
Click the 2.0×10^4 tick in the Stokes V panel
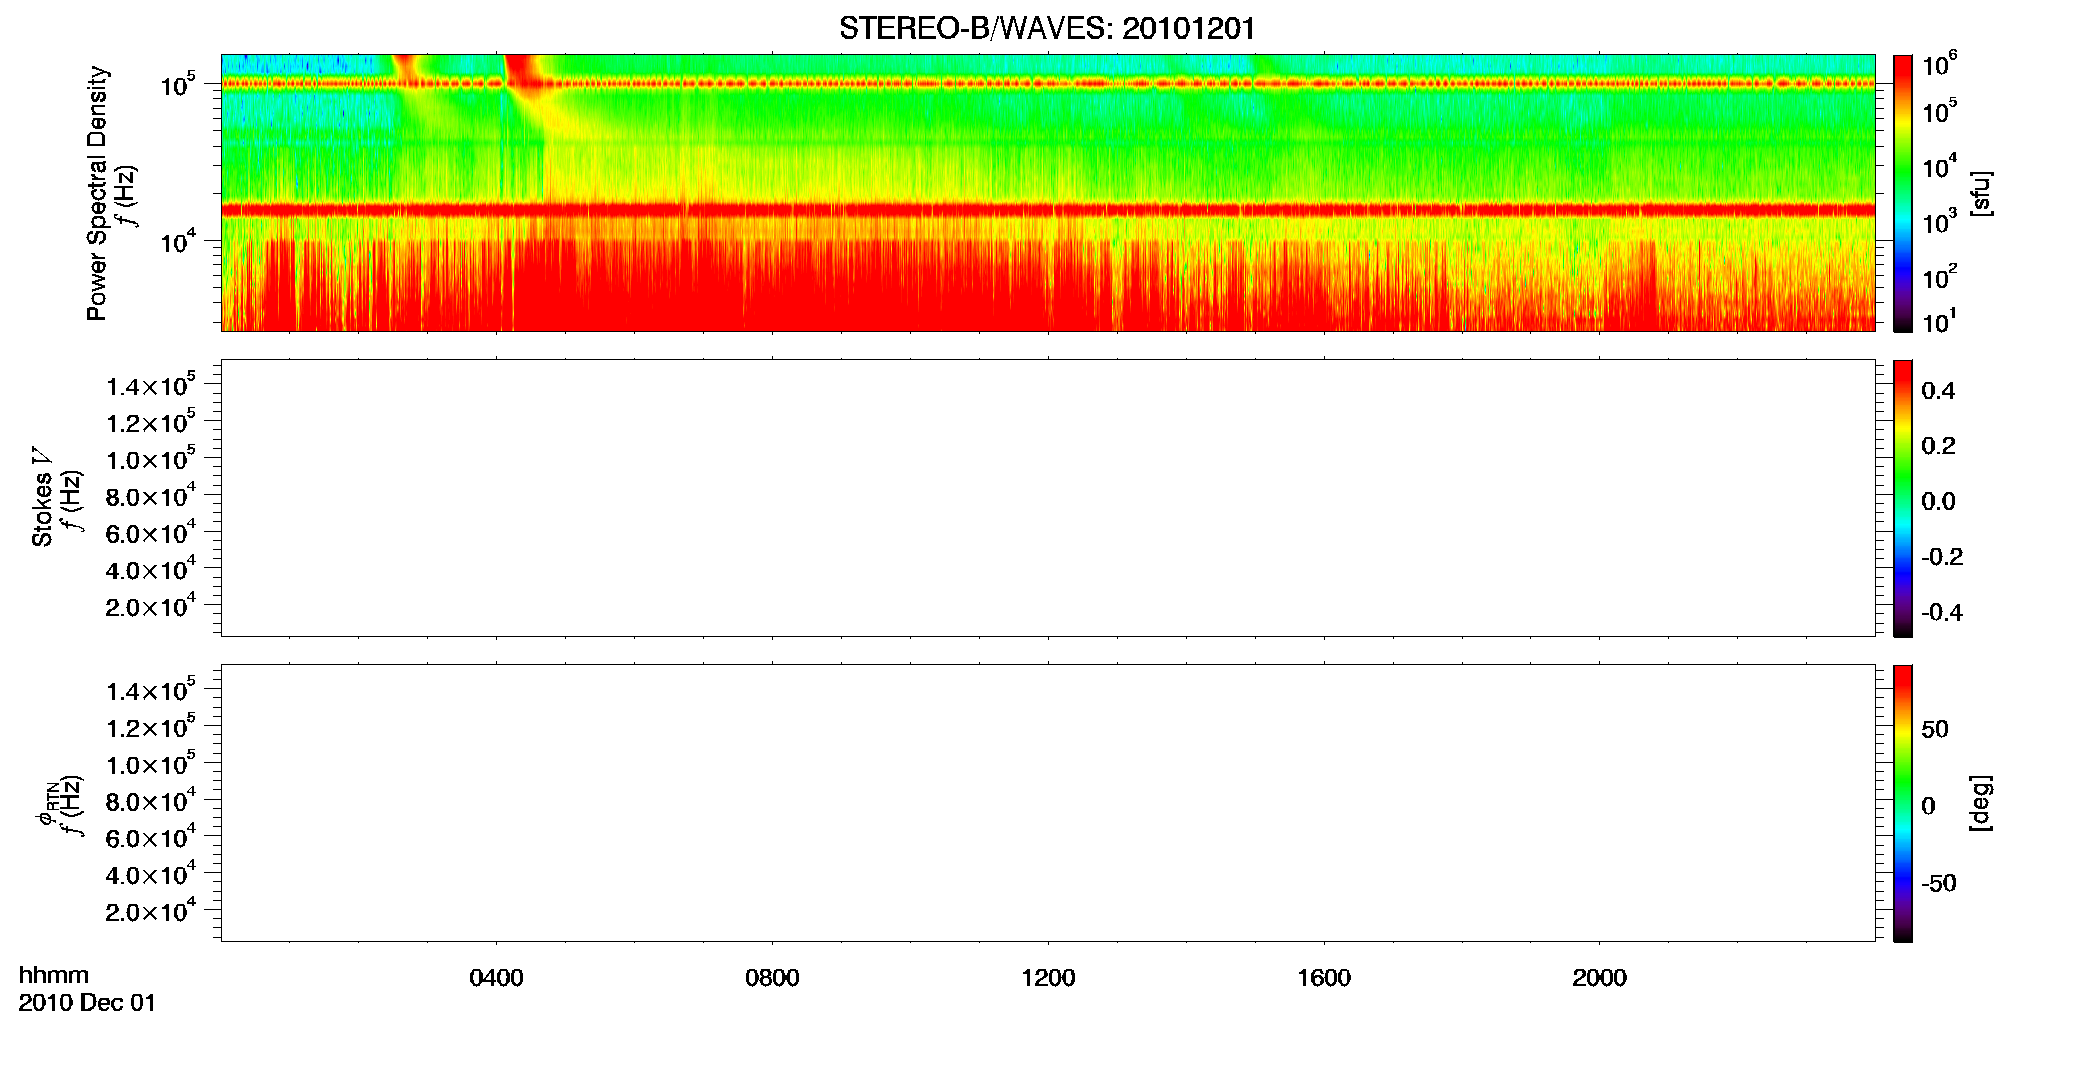tap(151, 607)
